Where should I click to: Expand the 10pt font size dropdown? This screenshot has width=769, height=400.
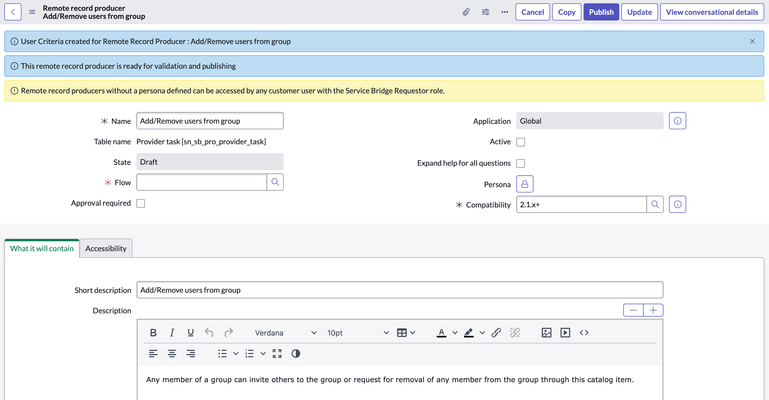point(358,333)
